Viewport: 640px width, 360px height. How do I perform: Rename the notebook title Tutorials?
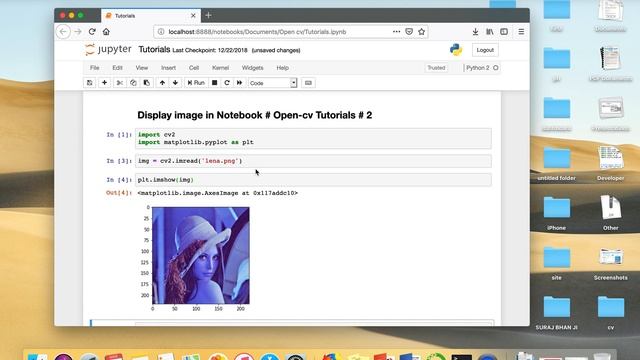click(154, 50)
